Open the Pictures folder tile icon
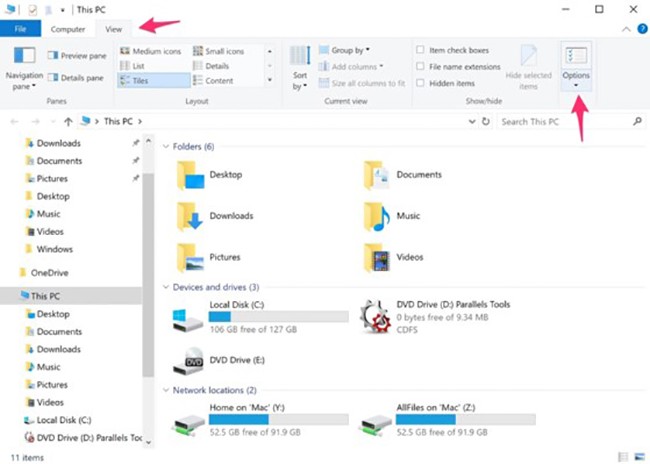Viewport: 650px width, 464px height. pyautogui.click(x=190, y=258)
